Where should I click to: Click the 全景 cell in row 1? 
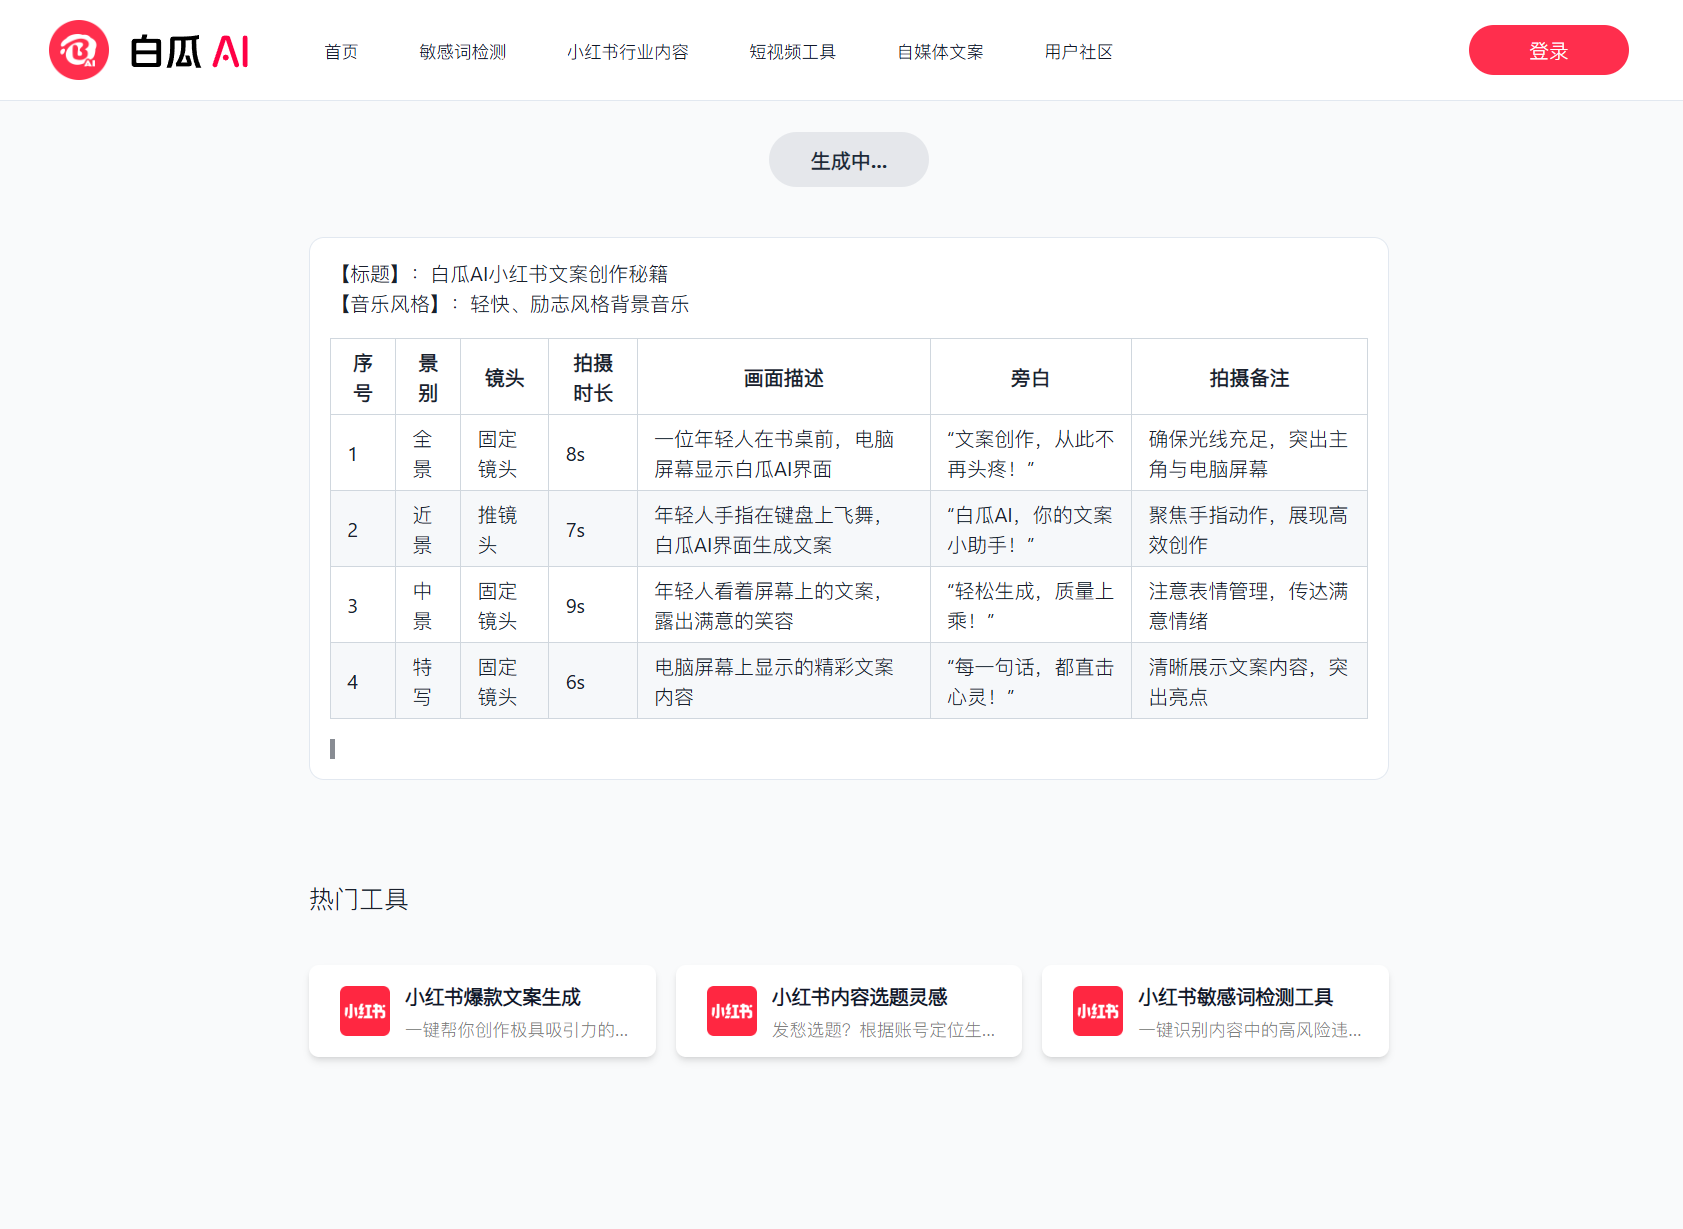tap(428, 454)
